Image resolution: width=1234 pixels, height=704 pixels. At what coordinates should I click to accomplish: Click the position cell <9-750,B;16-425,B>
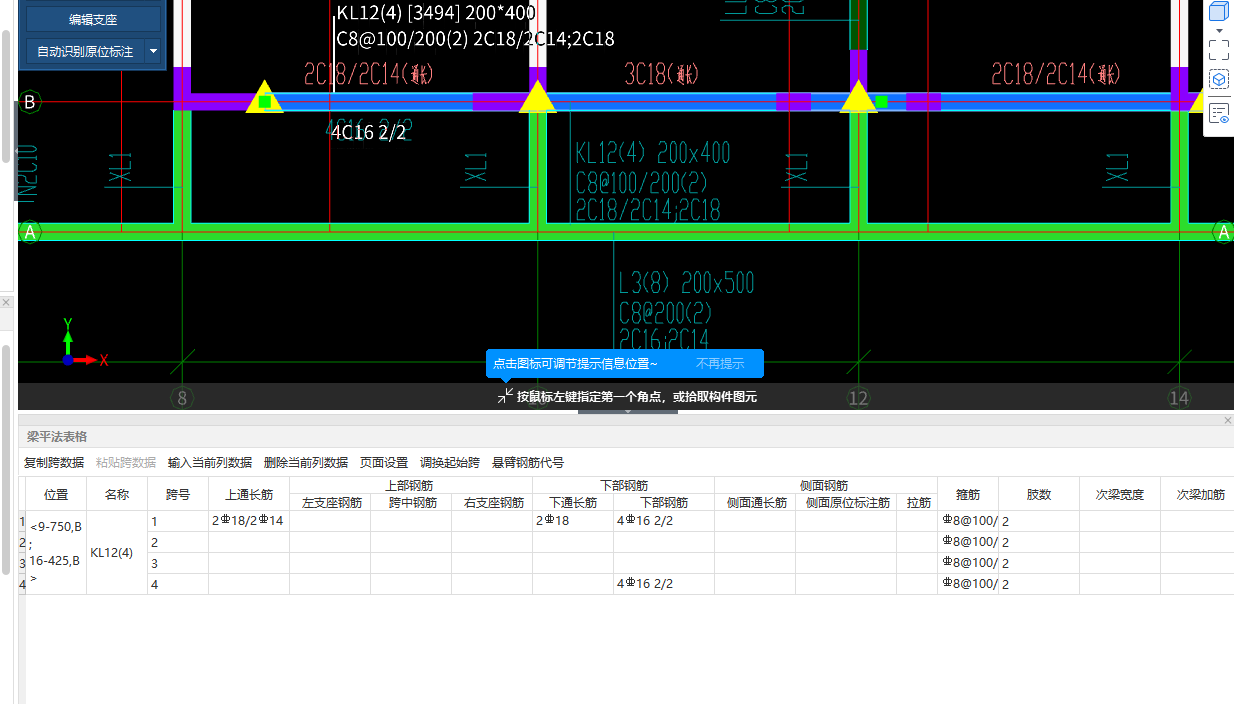pos(56,553)
